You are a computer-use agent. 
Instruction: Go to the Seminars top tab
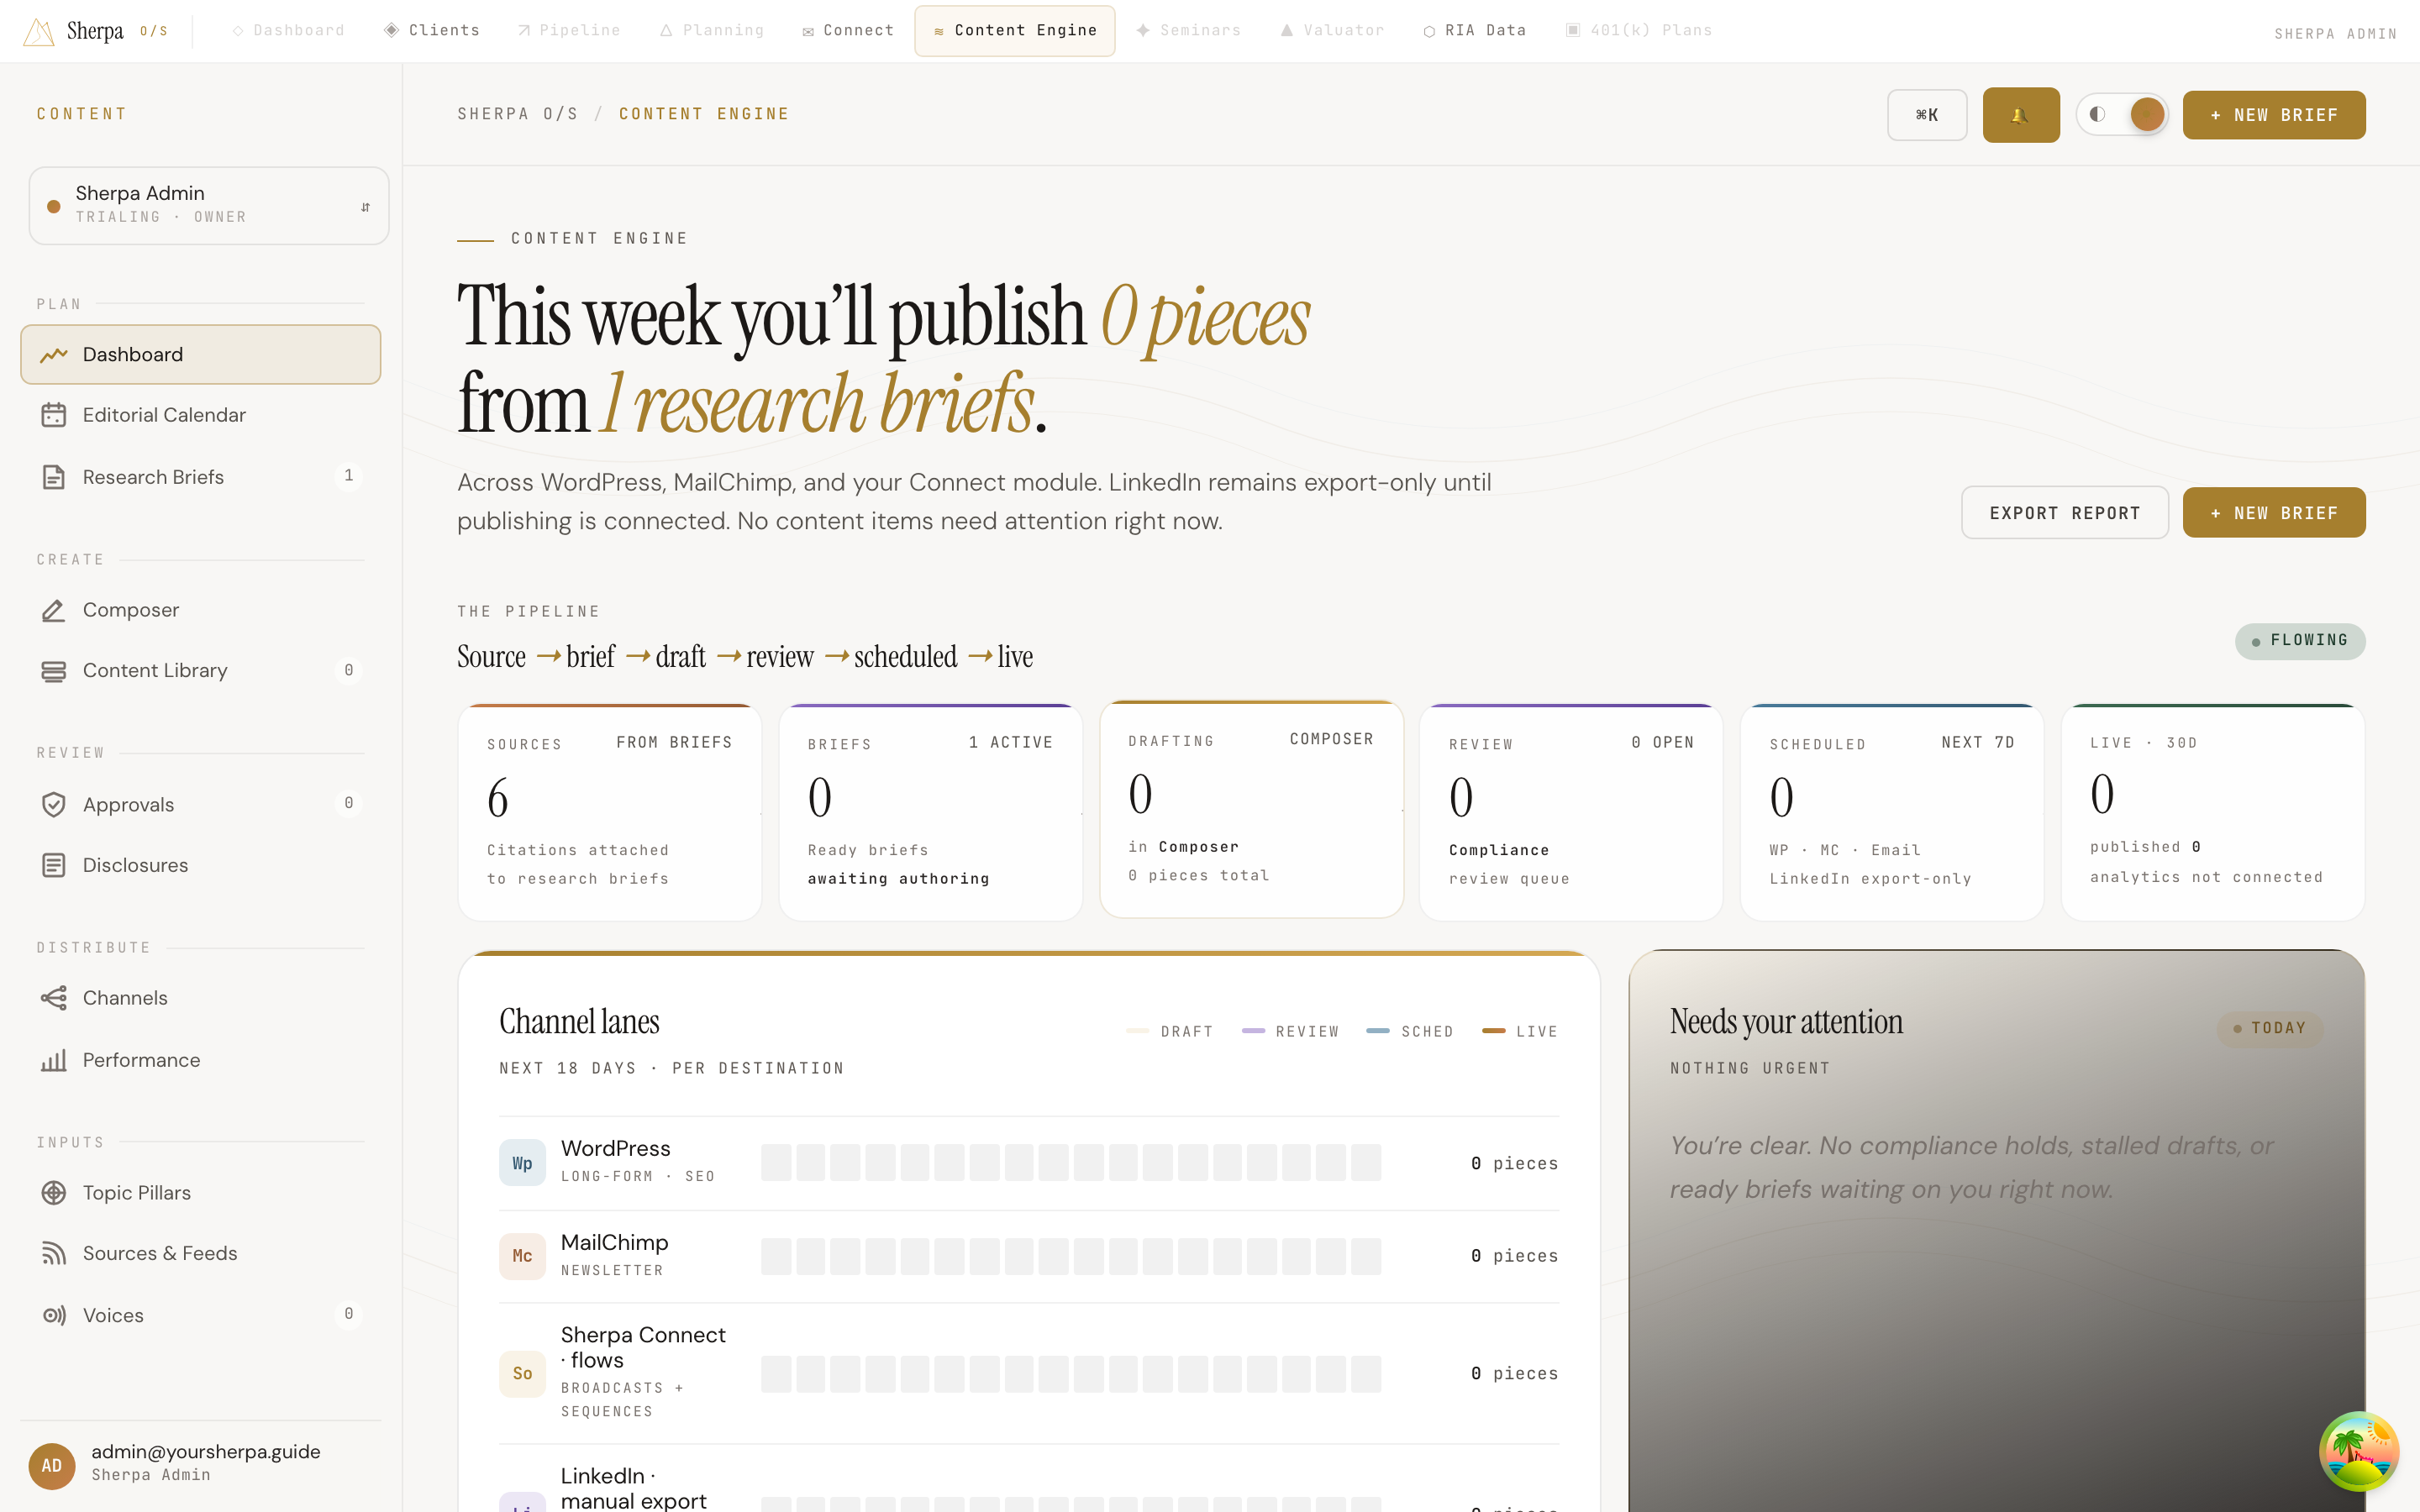coord(1188,30)
